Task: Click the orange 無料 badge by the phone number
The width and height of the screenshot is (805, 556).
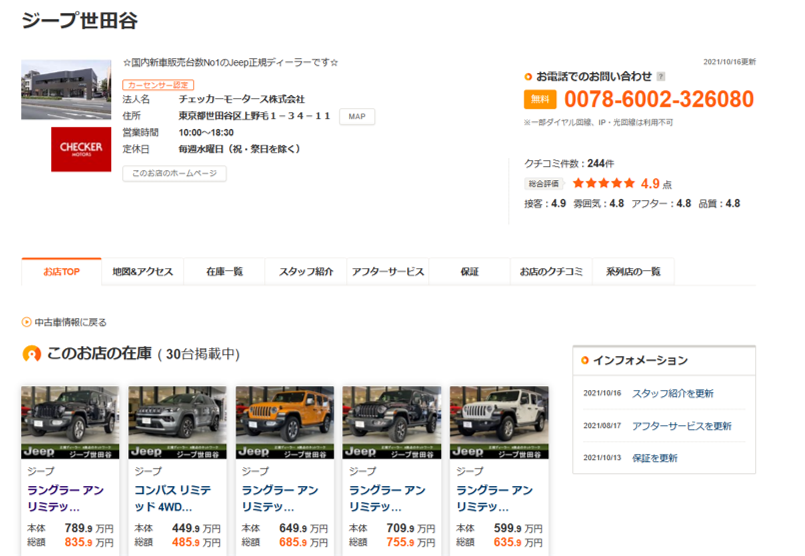Action: pos(539,99)
